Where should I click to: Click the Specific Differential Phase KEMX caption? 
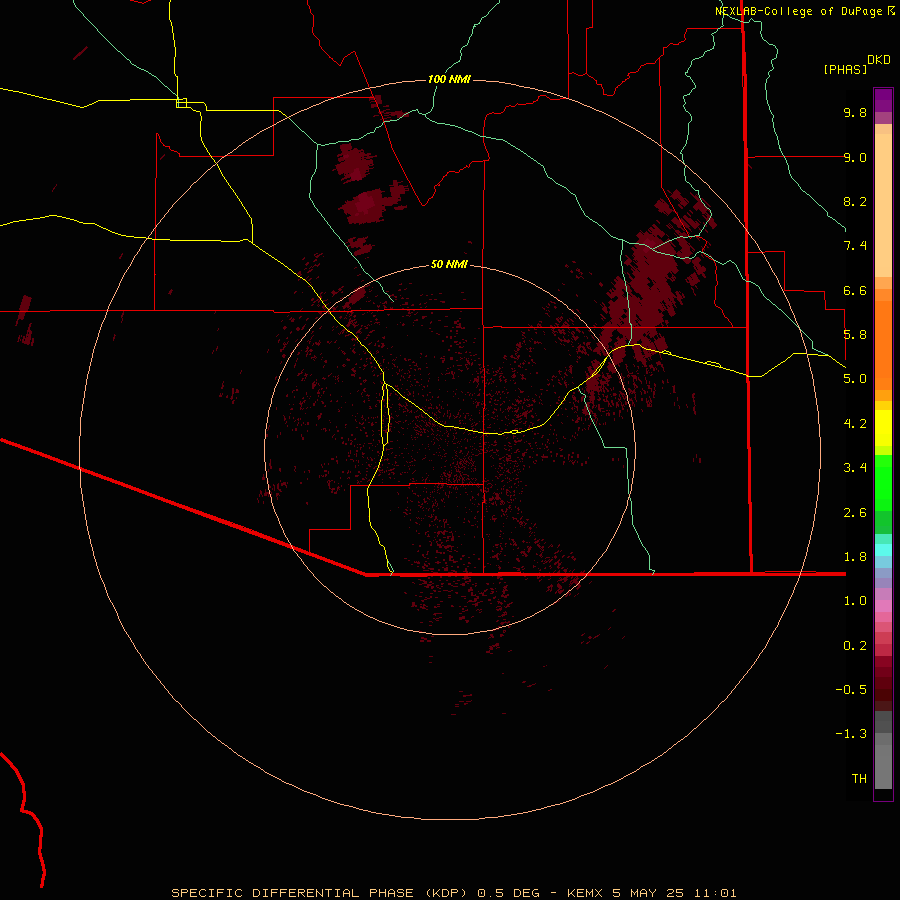point(453,893)
